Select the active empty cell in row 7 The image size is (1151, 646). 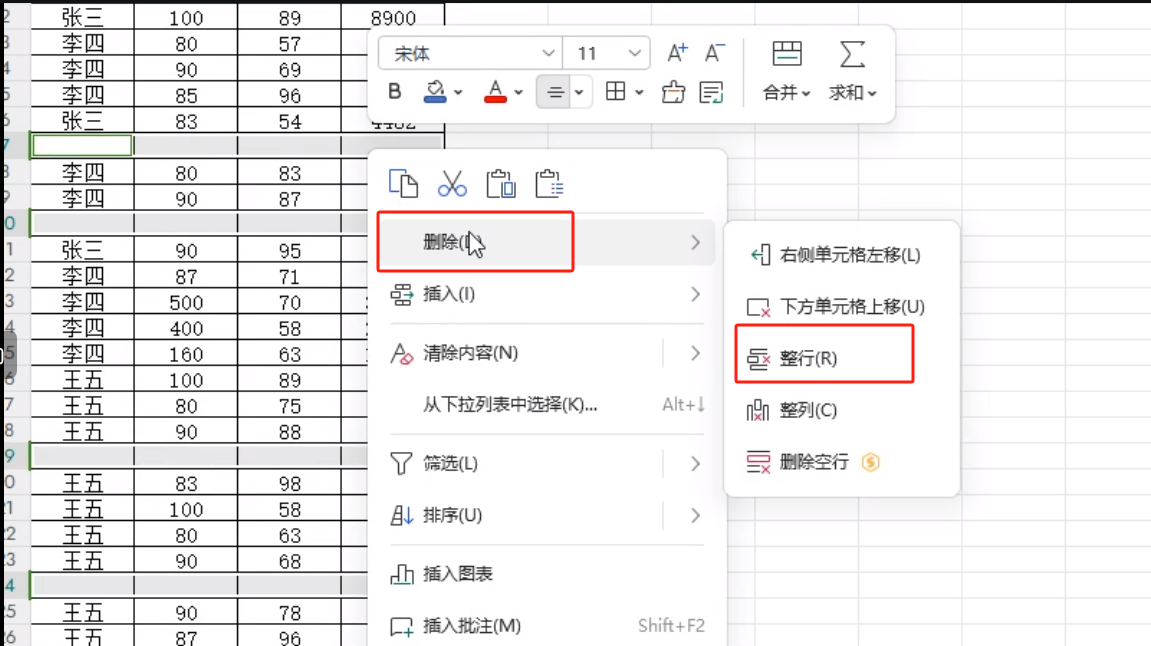[x=82, y=145]
